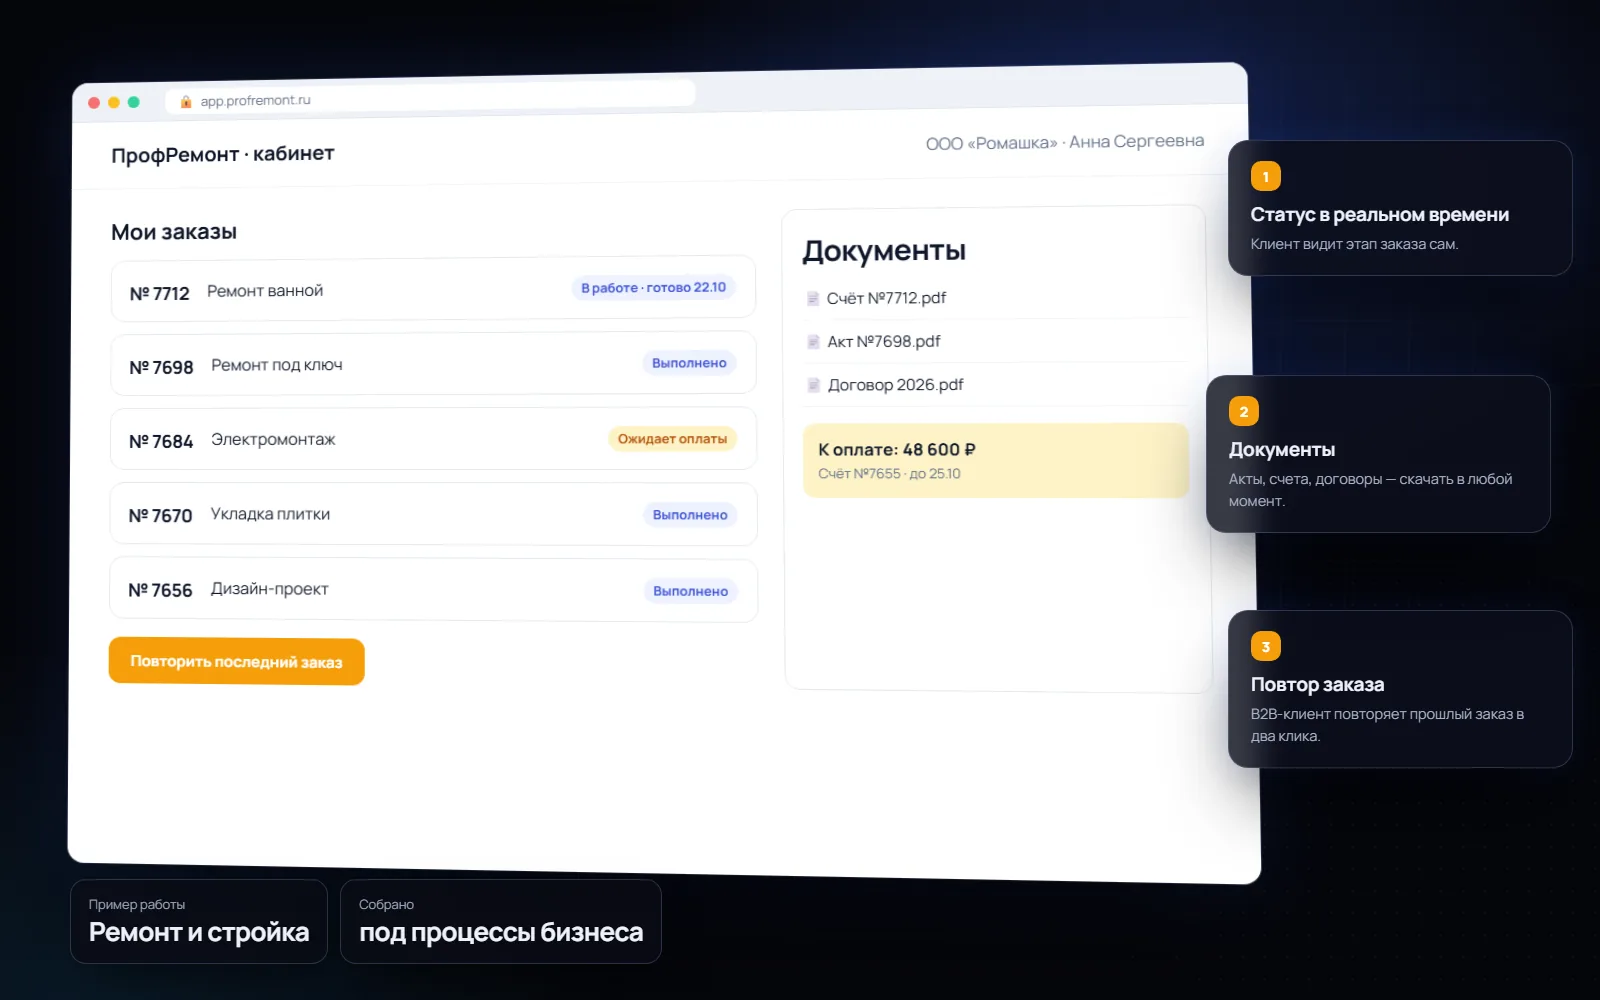Click the file icon beside Акт №7698.pdf
Image resolution: width=1600 pixels, height=1000 pixels.
click(x=814, y=342)
